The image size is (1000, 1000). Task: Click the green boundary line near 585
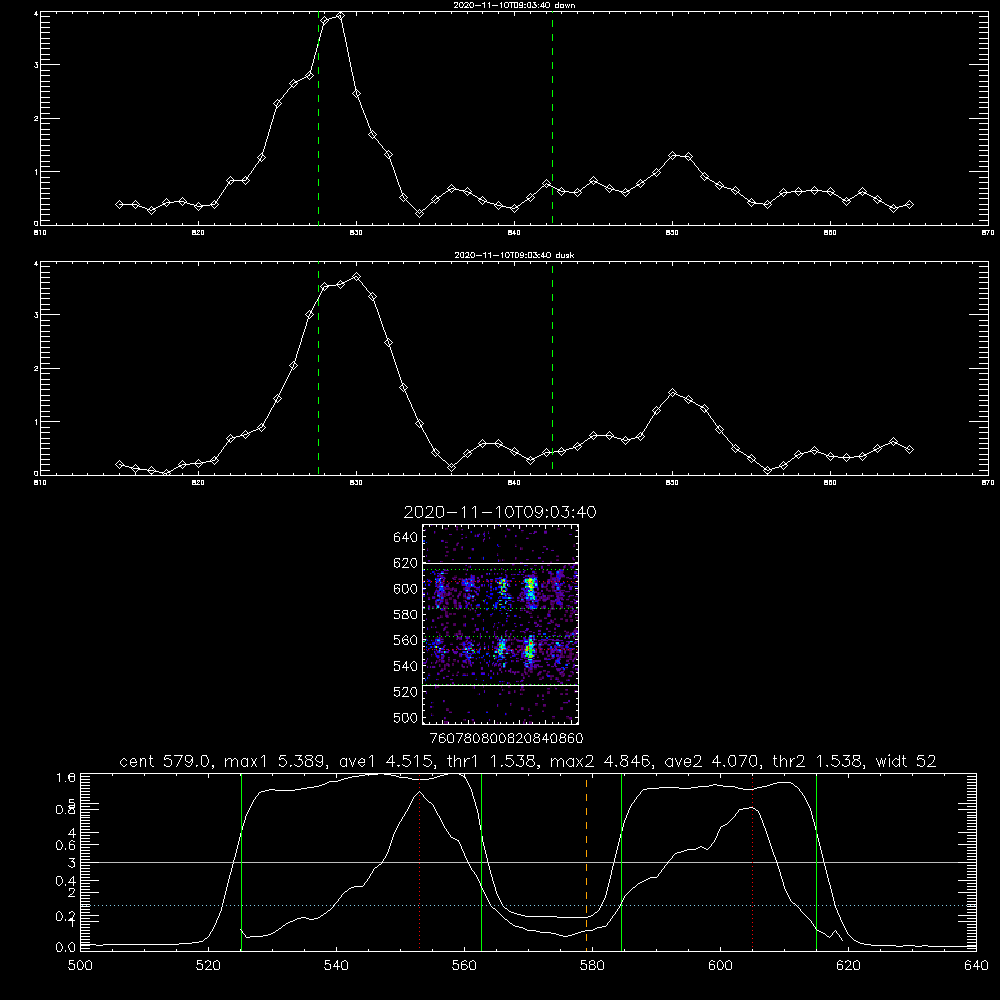click(621, 862)
